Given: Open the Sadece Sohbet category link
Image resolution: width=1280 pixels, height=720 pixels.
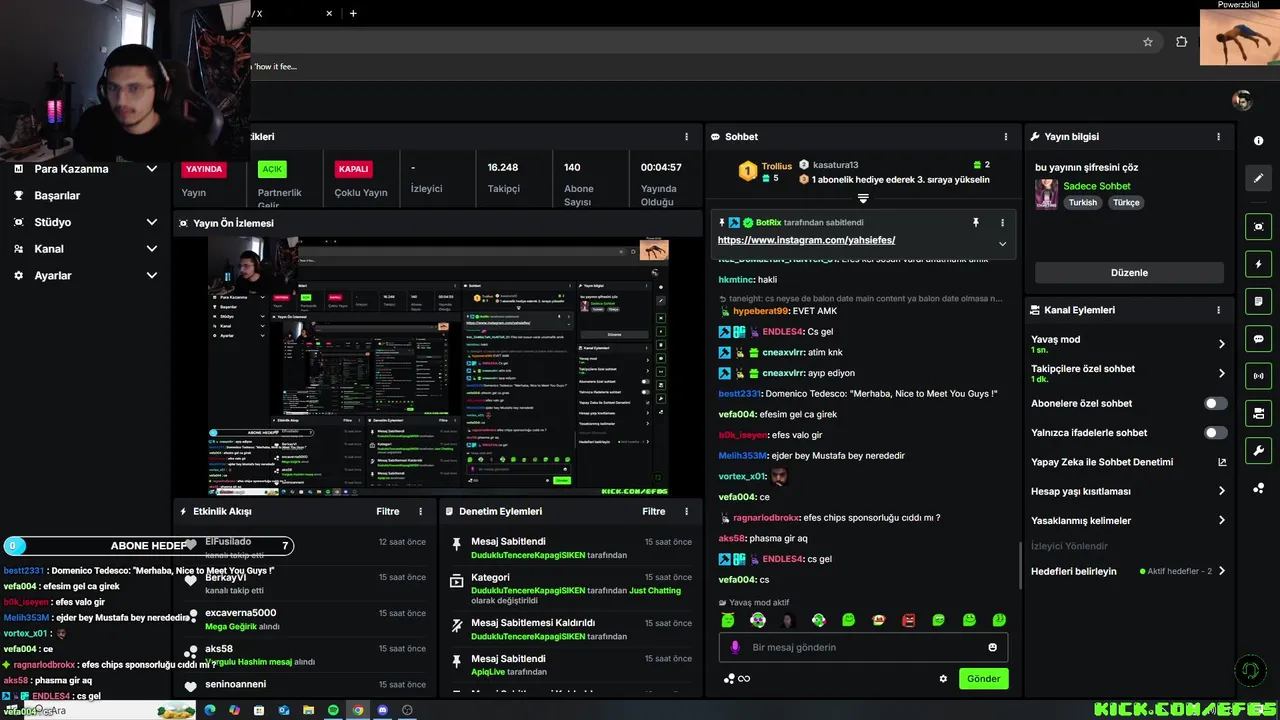Looking at the screenshot, I should [1097, 186].
